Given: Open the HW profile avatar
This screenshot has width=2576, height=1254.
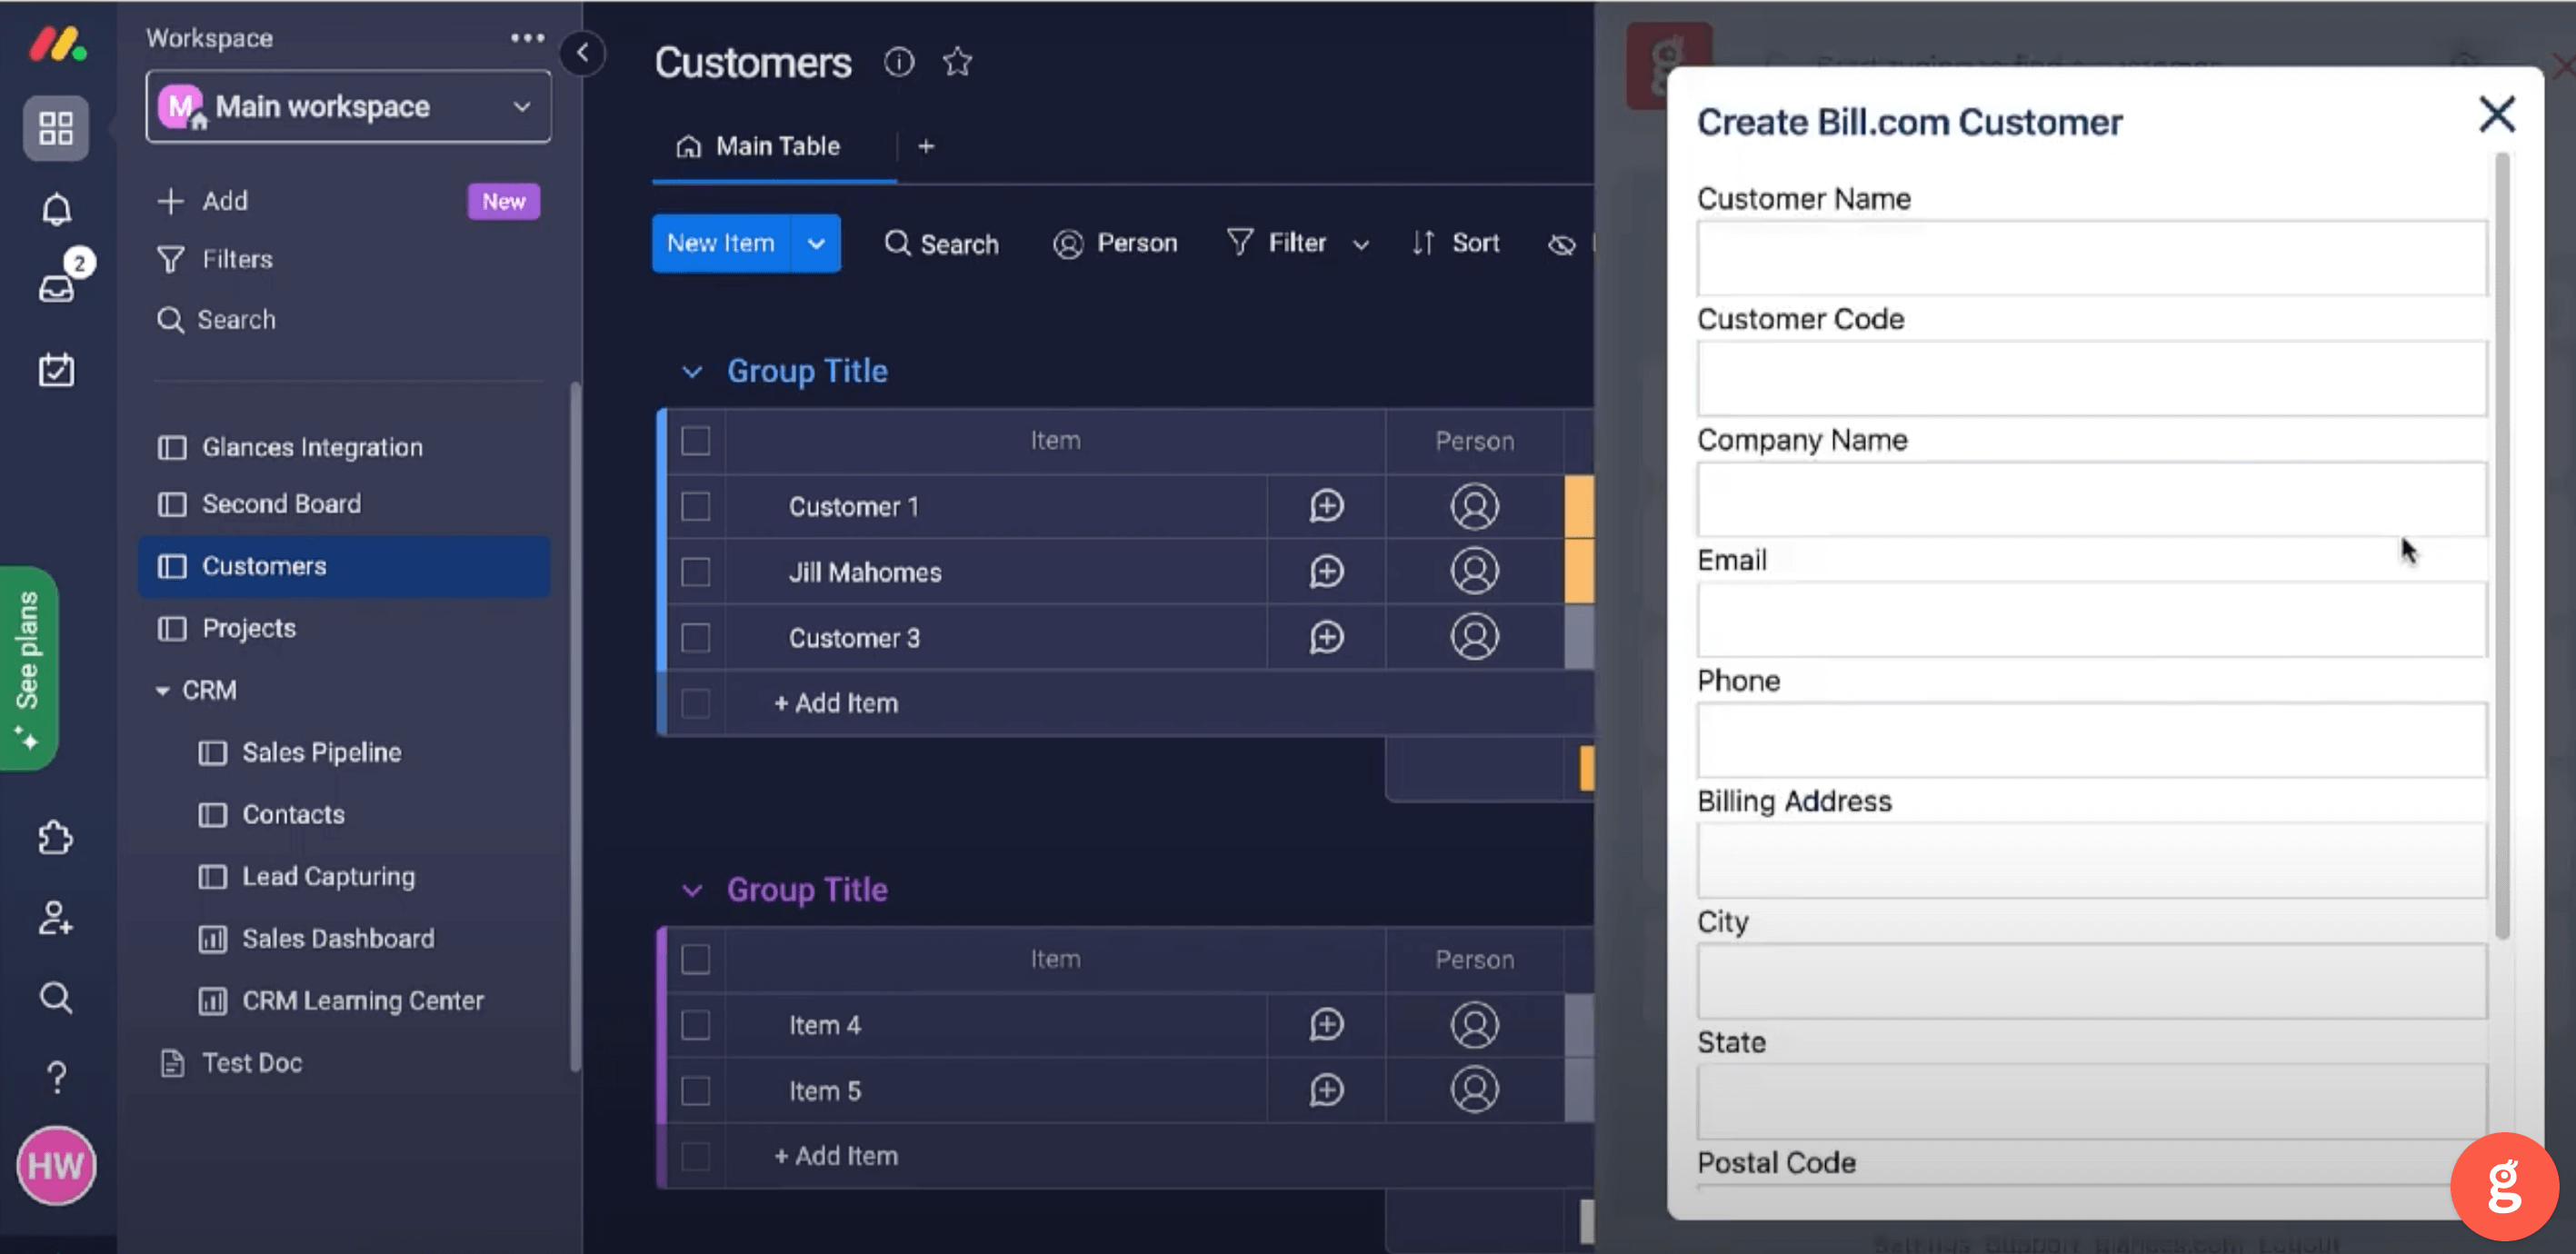Looking at the screenshot, I should 56,1165.
